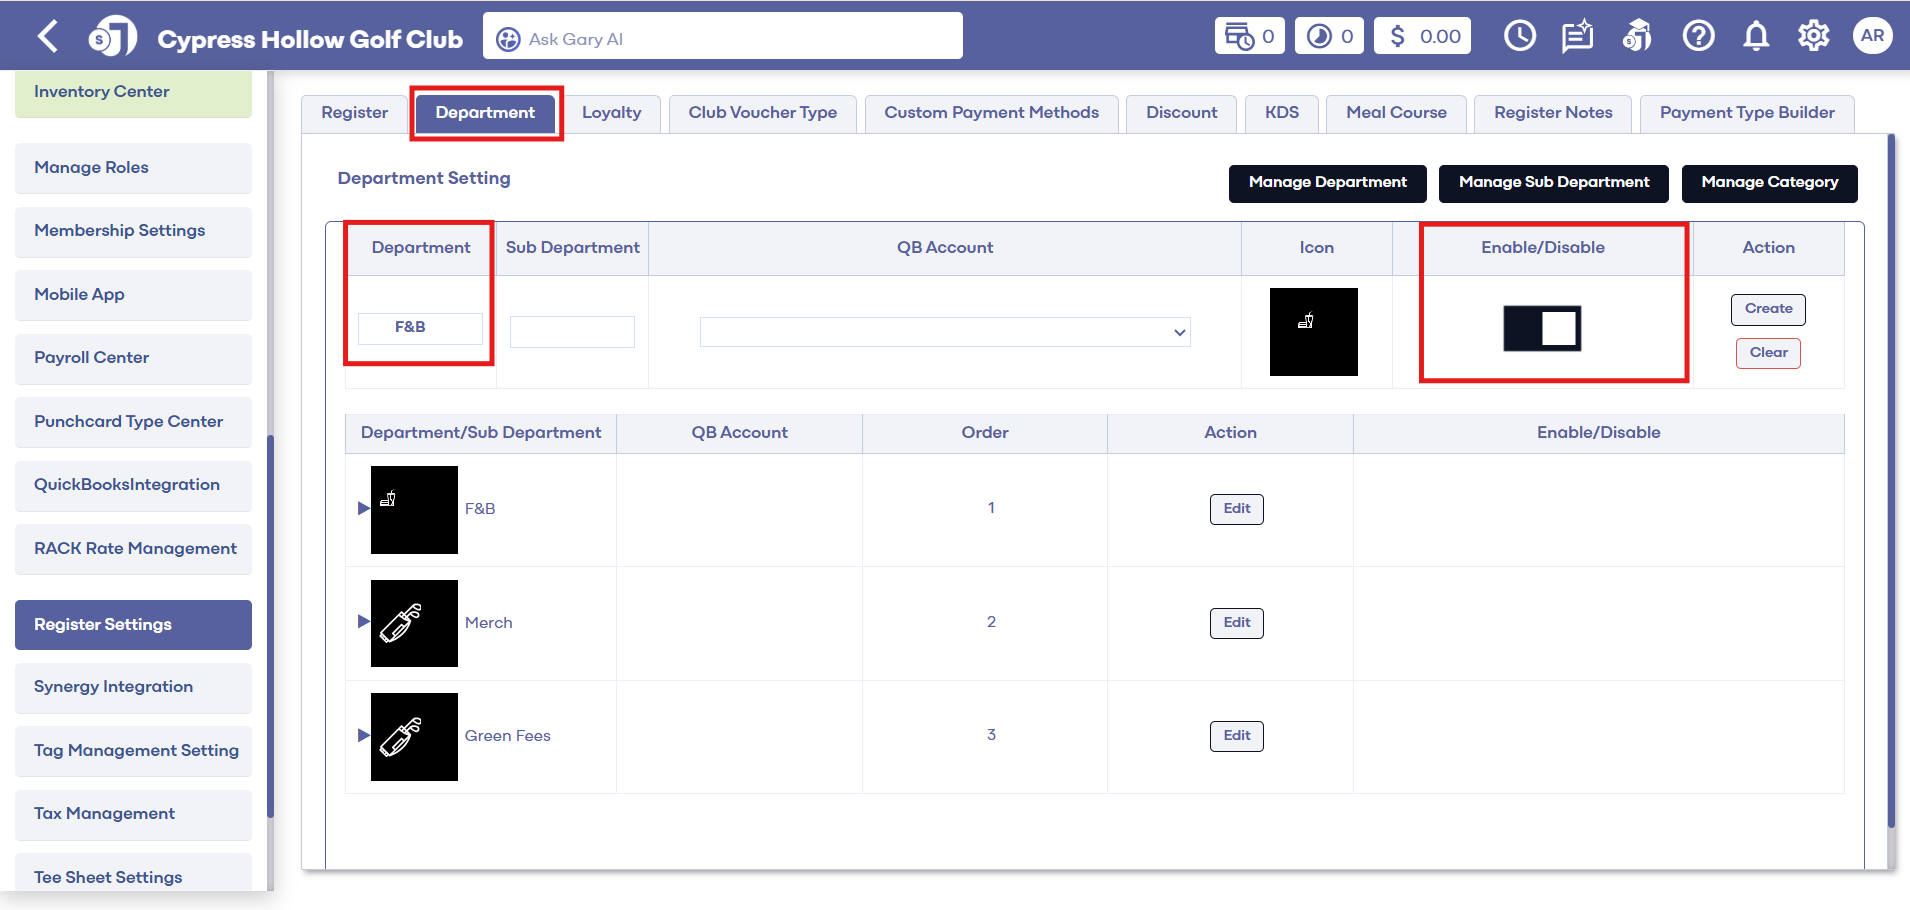Open the settings gear icon

1813,37
